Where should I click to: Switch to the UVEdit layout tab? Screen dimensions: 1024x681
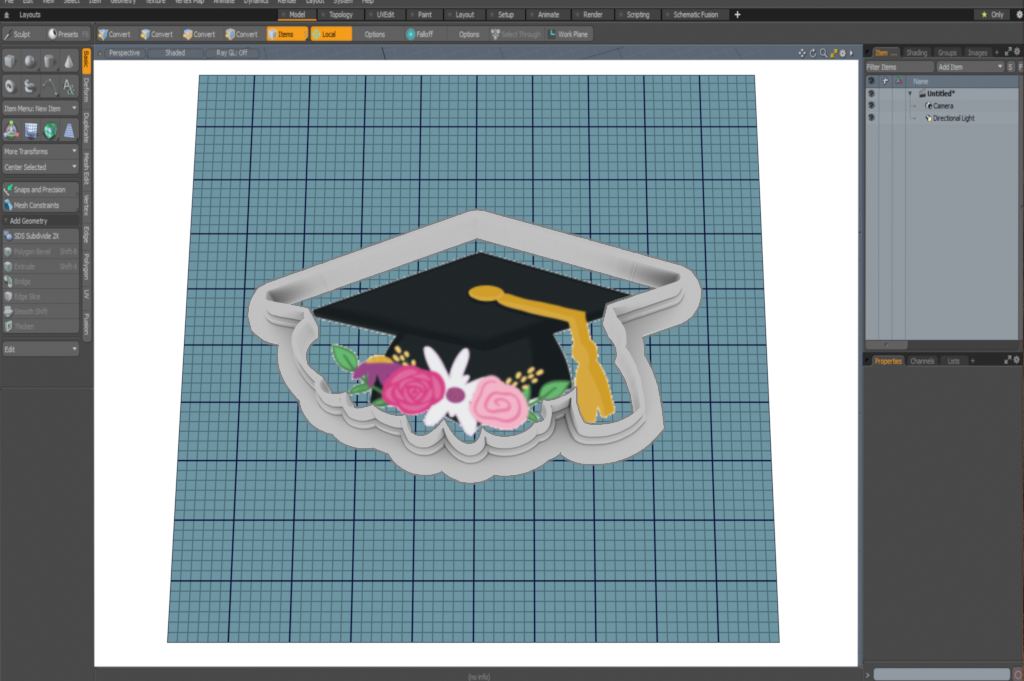[x=385, y=15]
